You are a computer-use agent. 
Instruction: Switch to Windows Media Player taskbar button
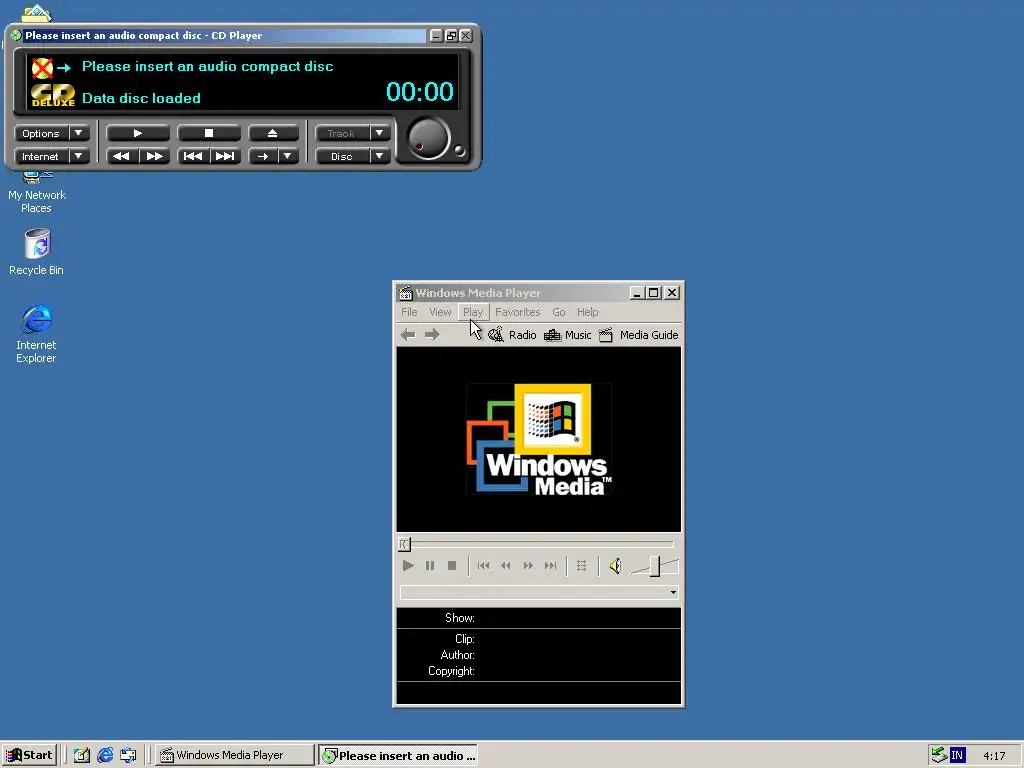click(235, 756)
